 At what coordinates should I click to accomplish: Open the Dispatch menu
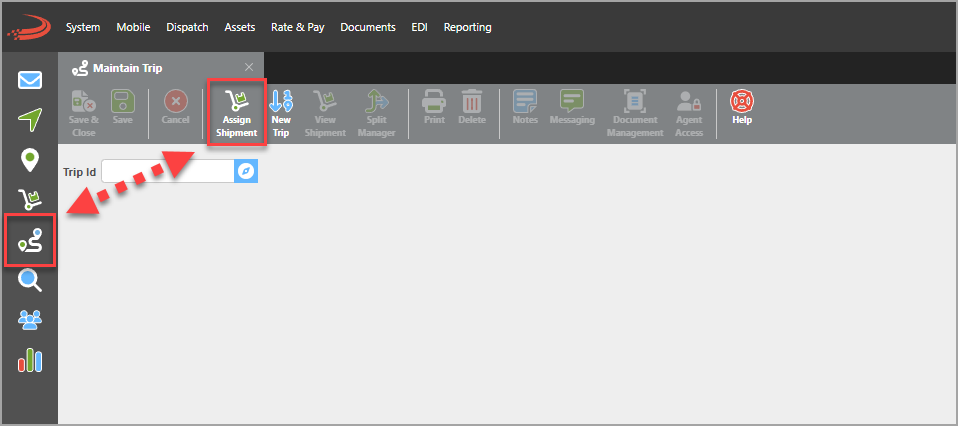(x=187, y=27)
